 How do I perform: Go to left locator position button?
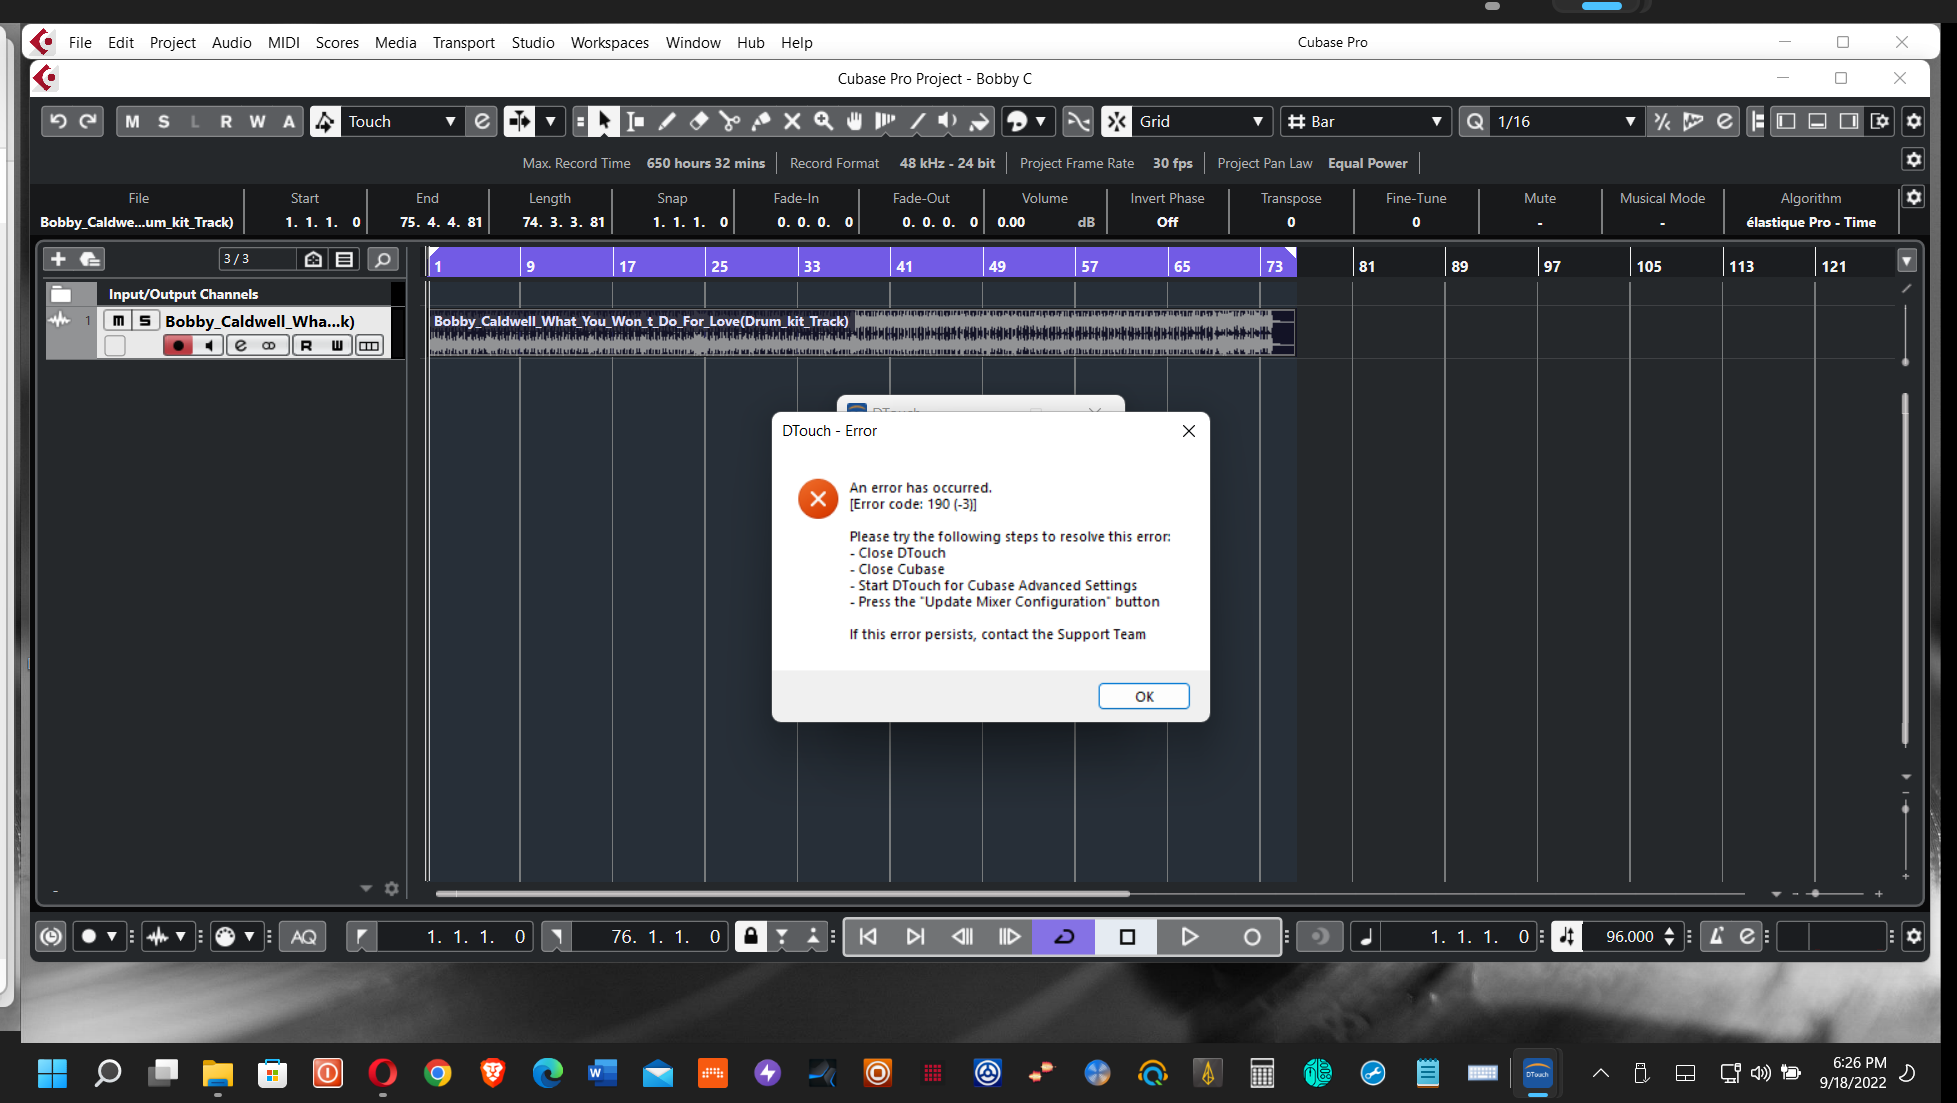[x=362, y=937]
